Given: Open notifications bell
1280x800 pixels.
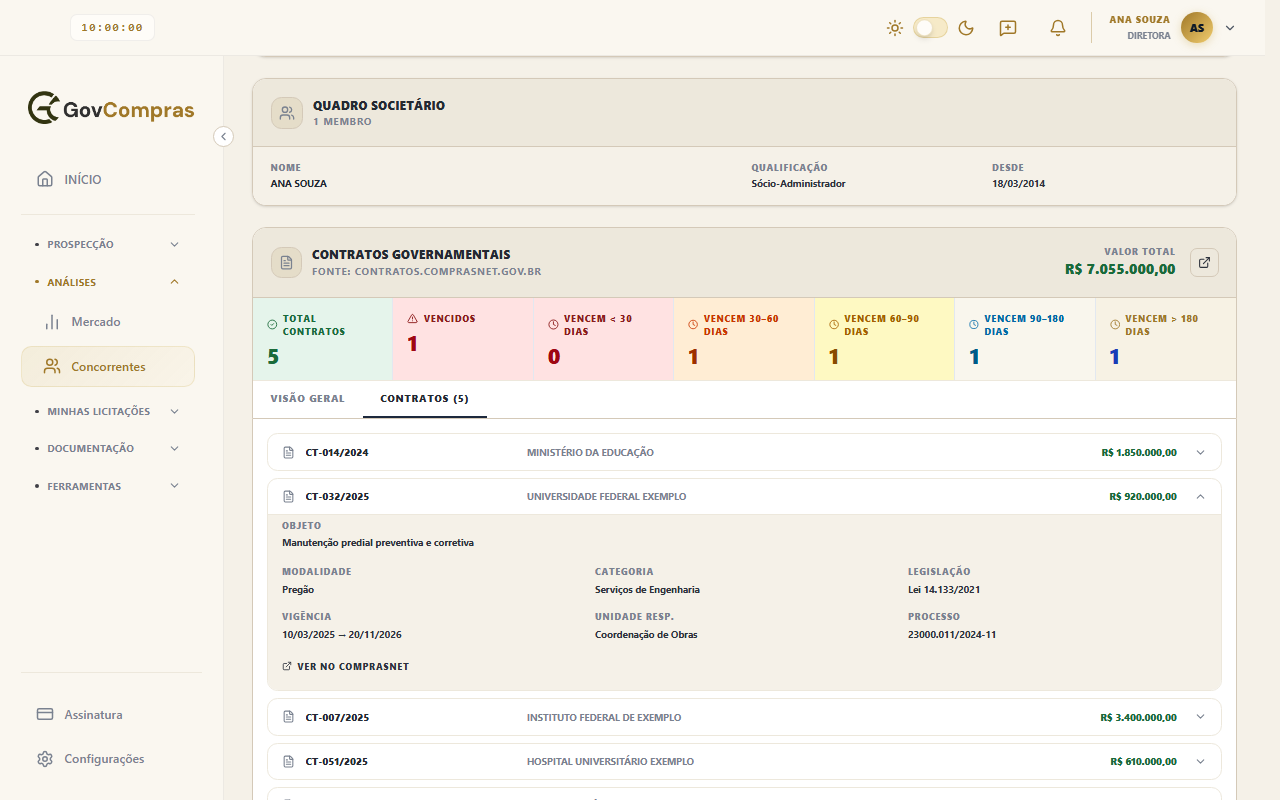Looking at the screenshot, I should [1058, 28].
